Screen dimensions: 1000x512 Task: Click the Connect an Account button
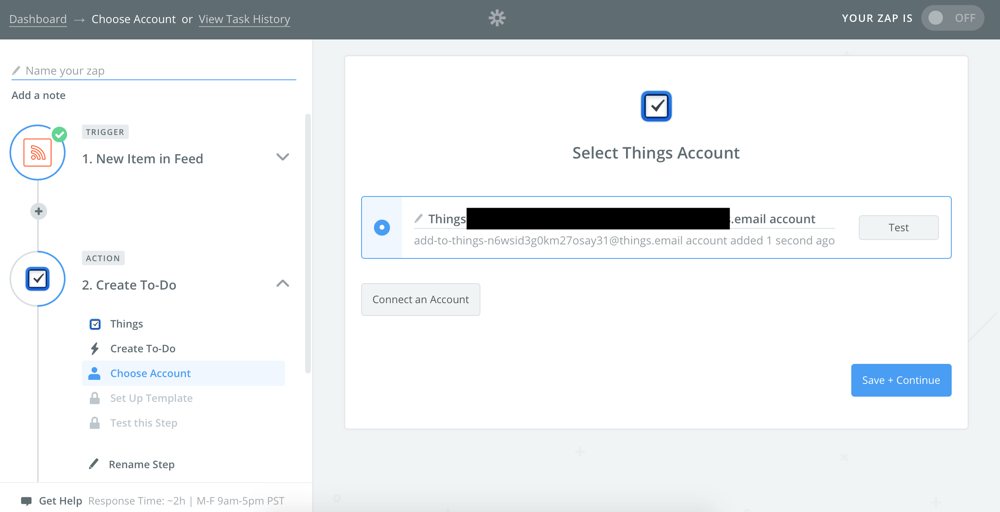pyautogui.click(x=420, y=300)
